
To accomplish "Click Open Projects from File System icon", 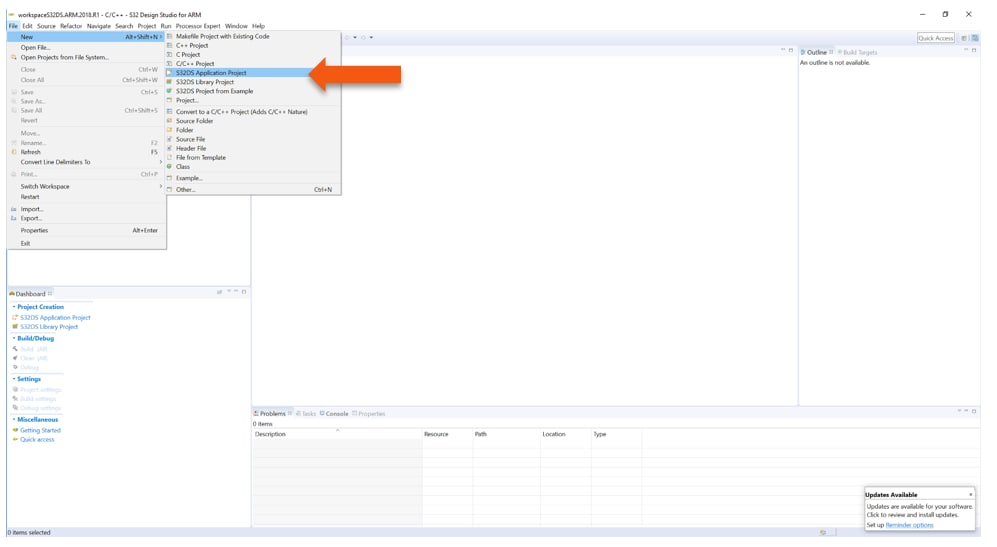I will tap(14, 57).
